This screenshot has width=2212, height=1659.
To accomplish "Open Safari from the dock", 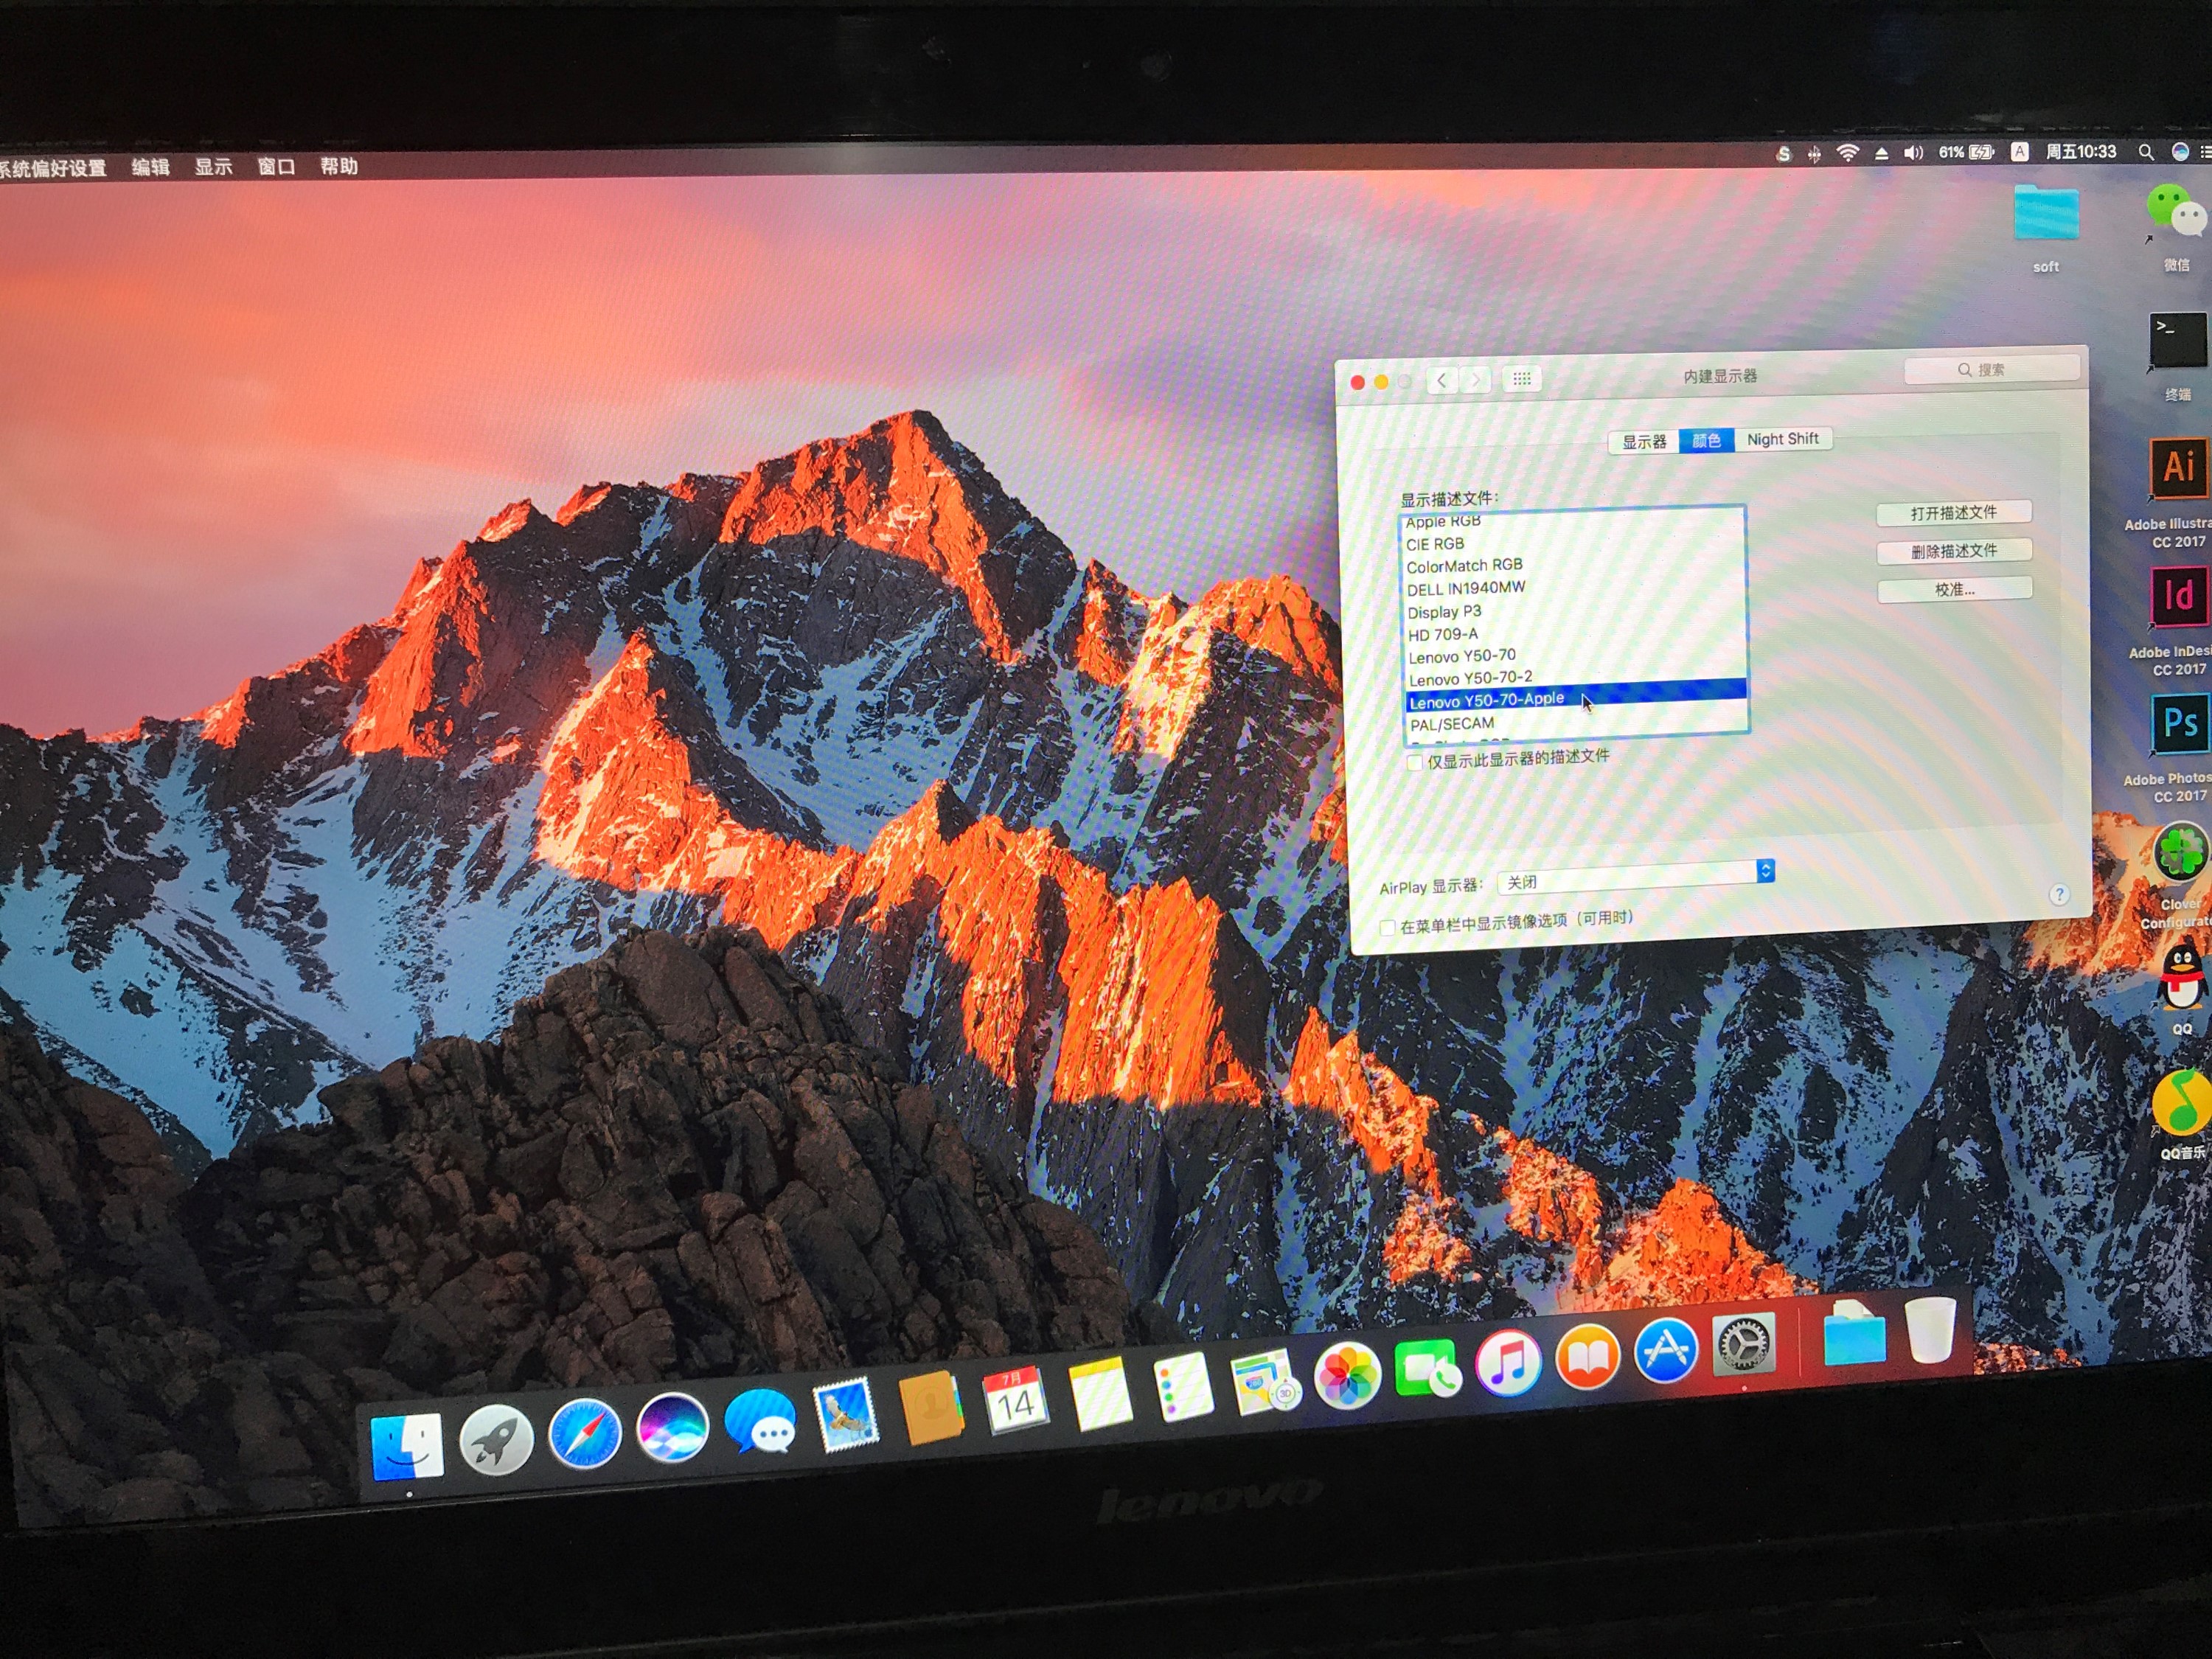I will (585, 1434).
